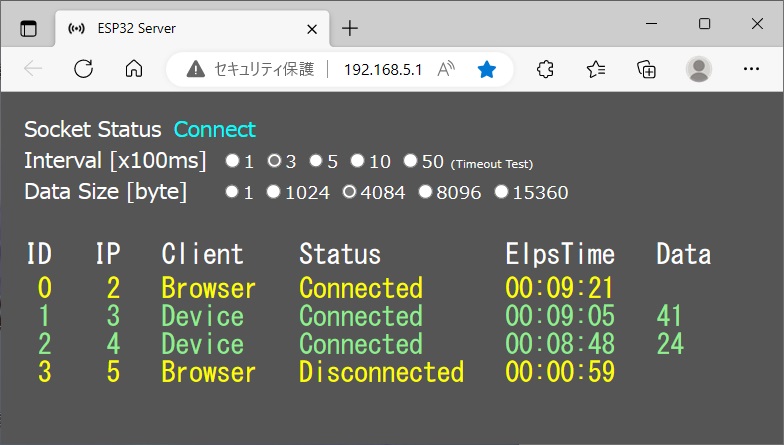This screenshot has height=445, width=784.
Task: Open the Collections icon
Action: pos(647,69)
